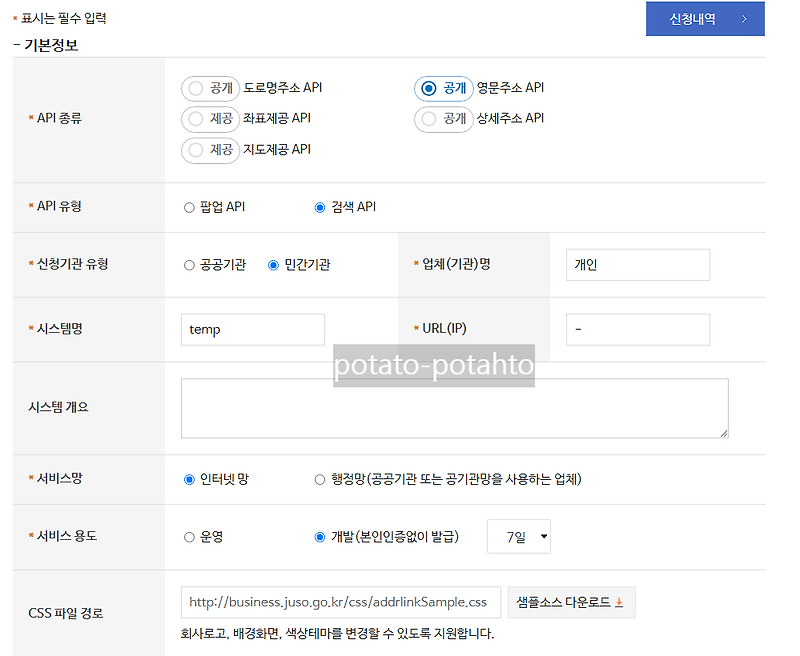
Task: Click the 업체(기관)명 input containing 개인
Action: point(638,264)
